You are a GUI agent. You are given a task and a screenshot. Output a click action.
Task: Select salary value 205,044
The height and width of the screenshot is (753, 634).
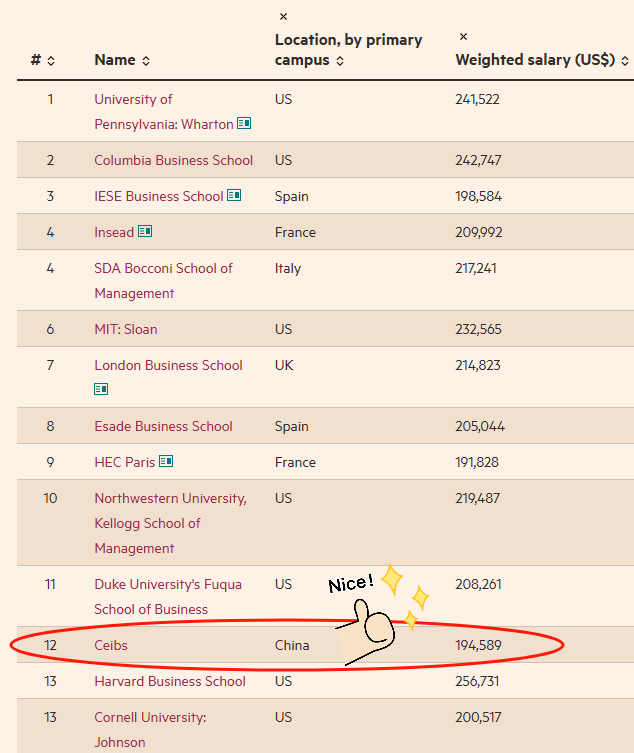[480, 426]
